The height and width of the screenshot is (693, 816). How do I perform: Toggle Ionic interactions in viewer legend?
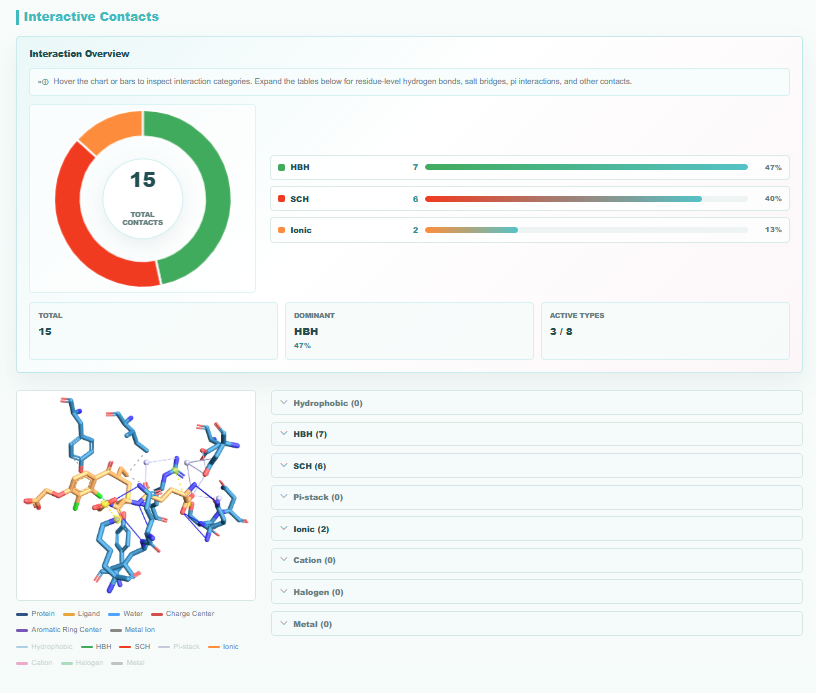pos(223,647)
